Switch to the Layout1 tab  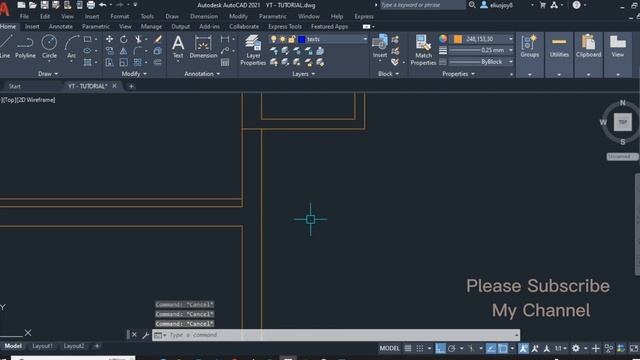point(42,346)
